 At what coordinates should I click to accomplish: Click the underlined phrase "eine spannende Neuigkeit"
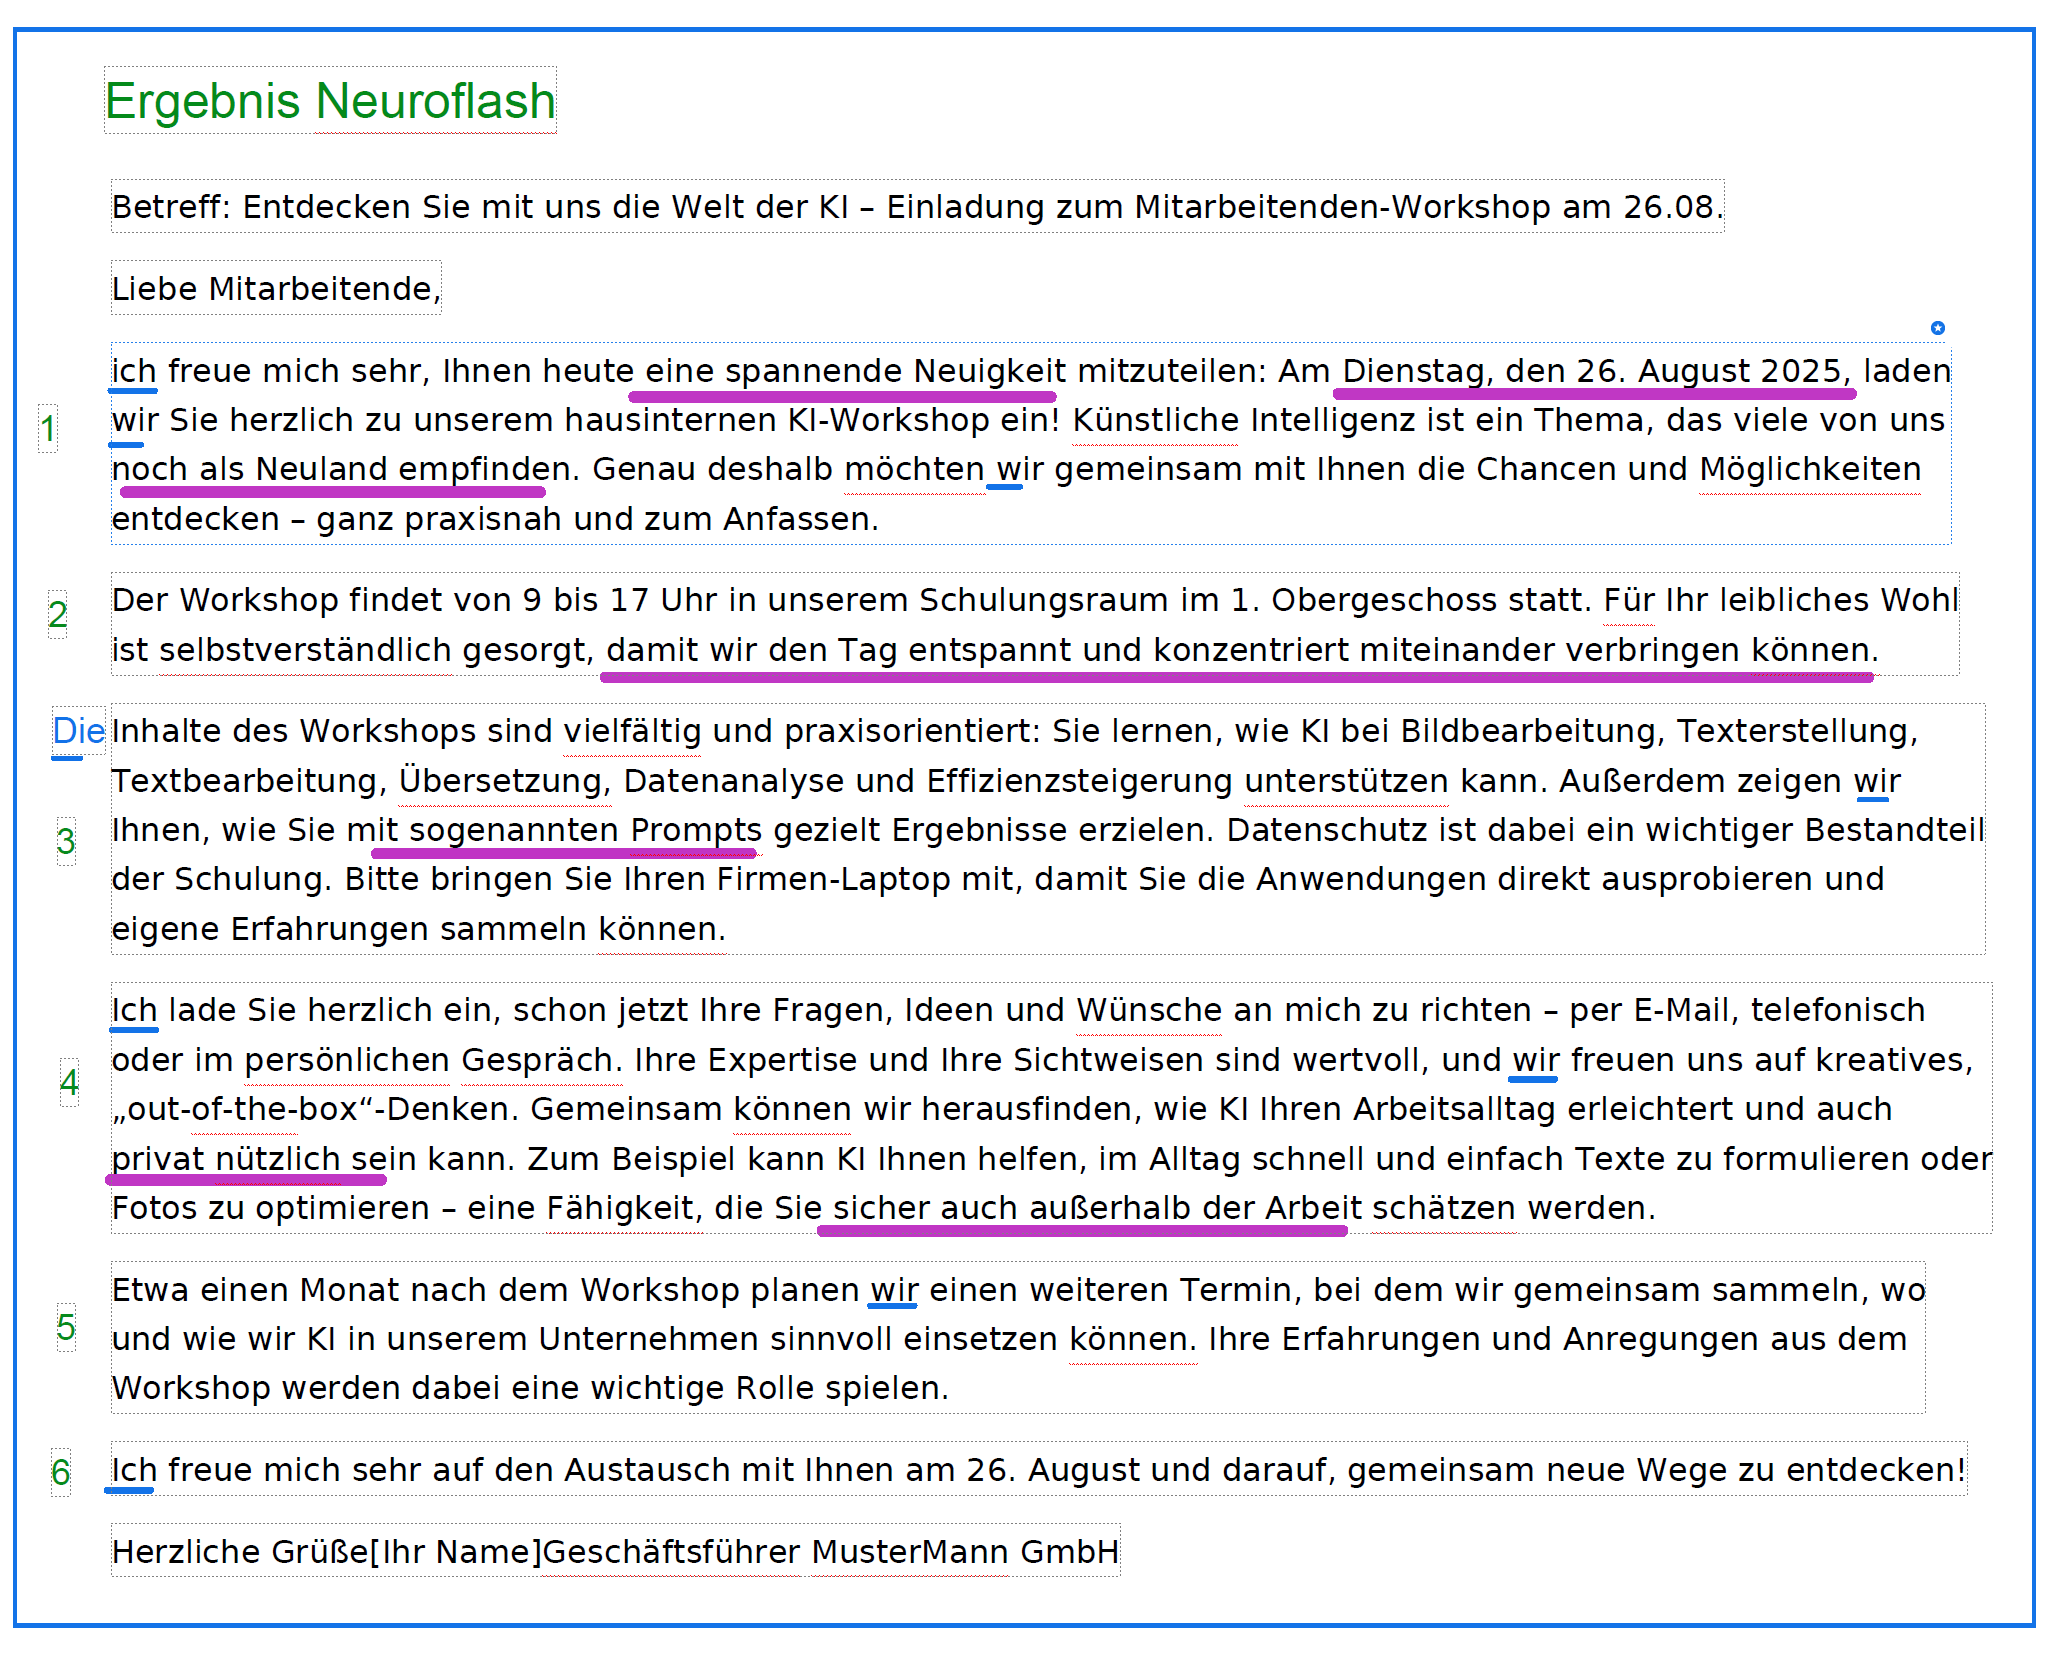click(855, 371)
